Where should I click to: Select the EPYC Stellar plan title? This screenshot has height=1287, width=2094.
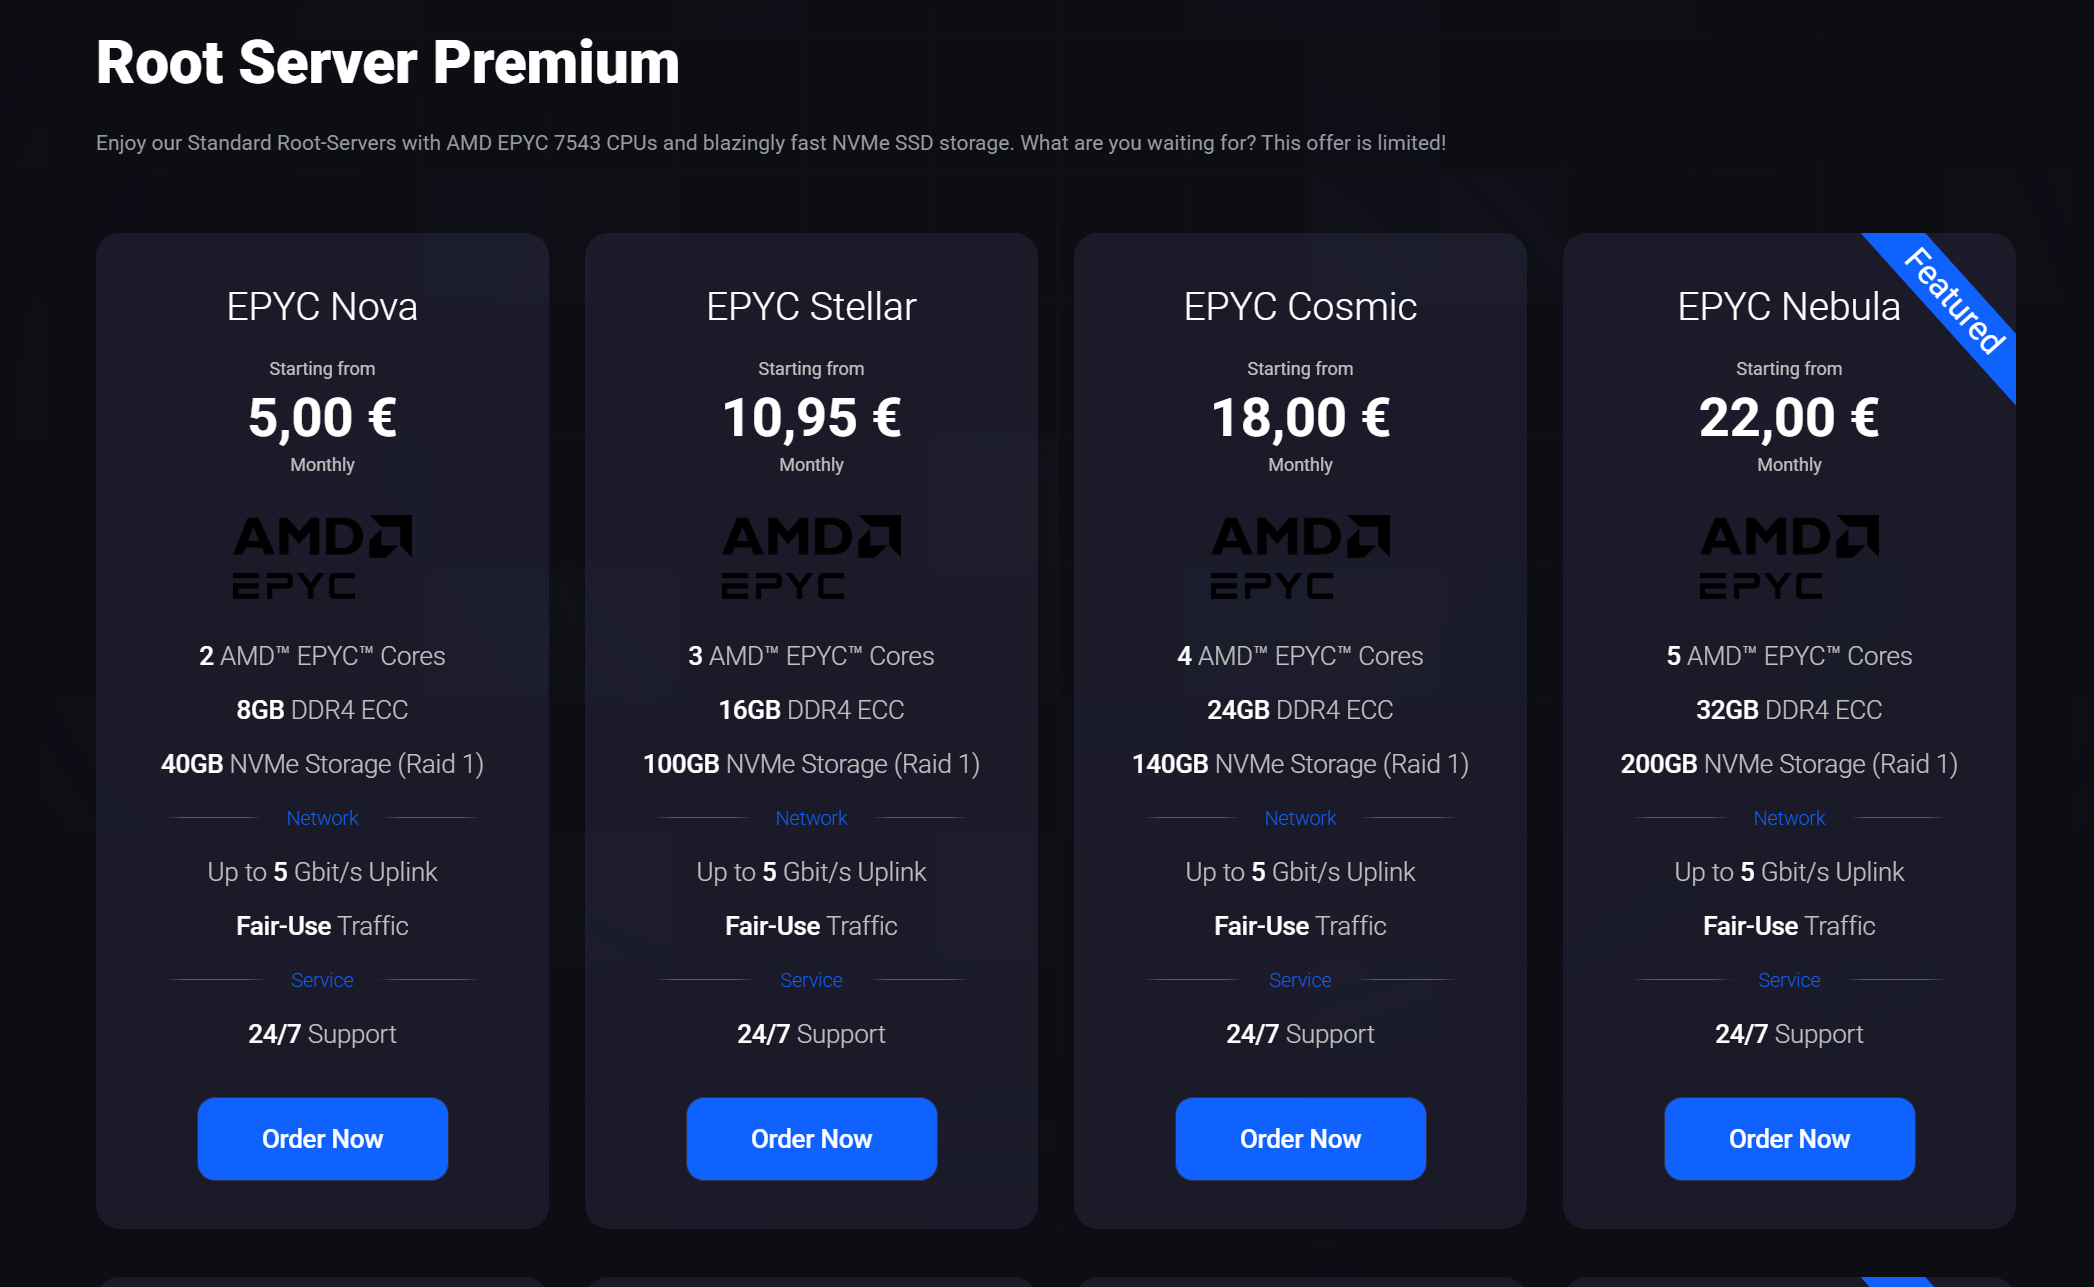811,307
